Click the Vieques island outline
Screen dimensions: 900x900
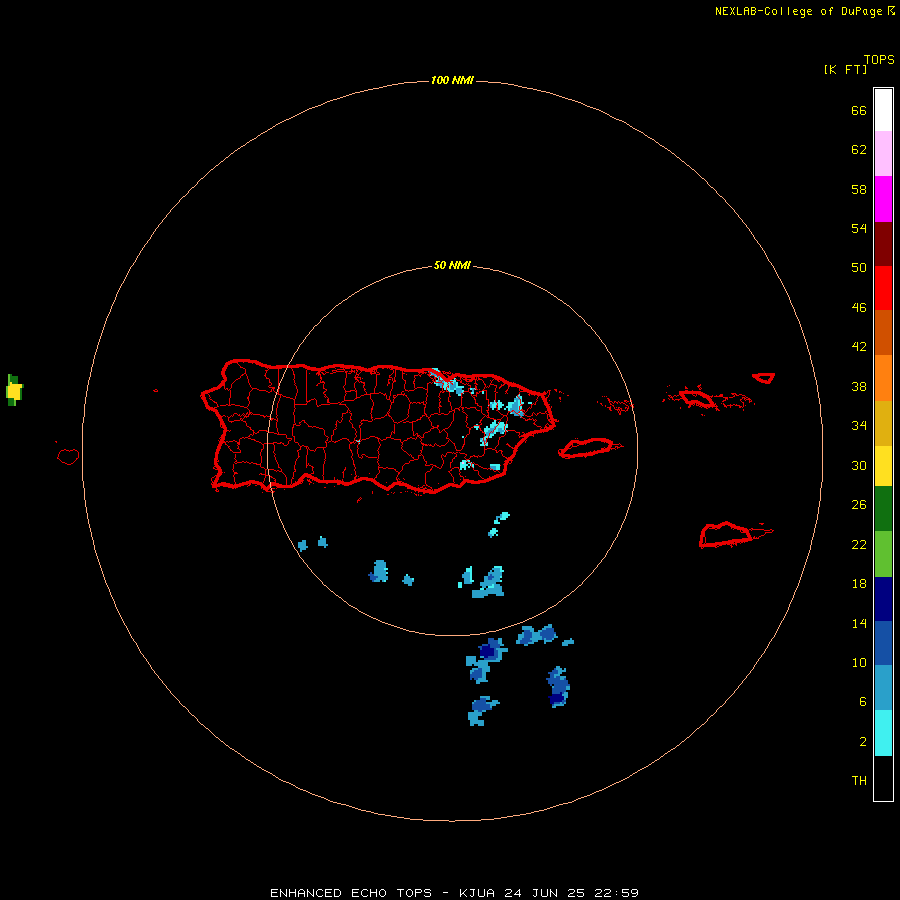tap(589, 448)
